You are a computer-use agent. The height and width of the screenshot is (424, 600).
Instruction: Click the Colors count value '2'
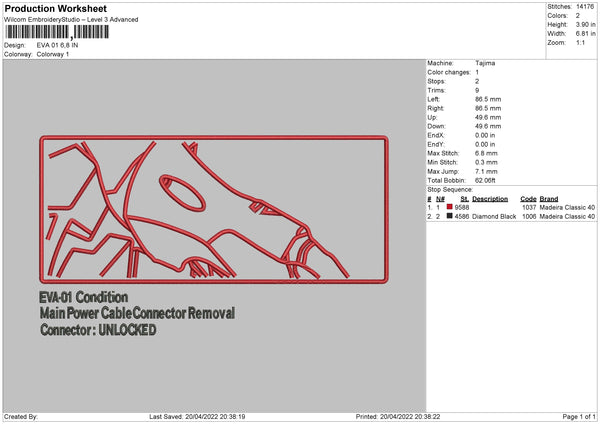coord(578,16)
